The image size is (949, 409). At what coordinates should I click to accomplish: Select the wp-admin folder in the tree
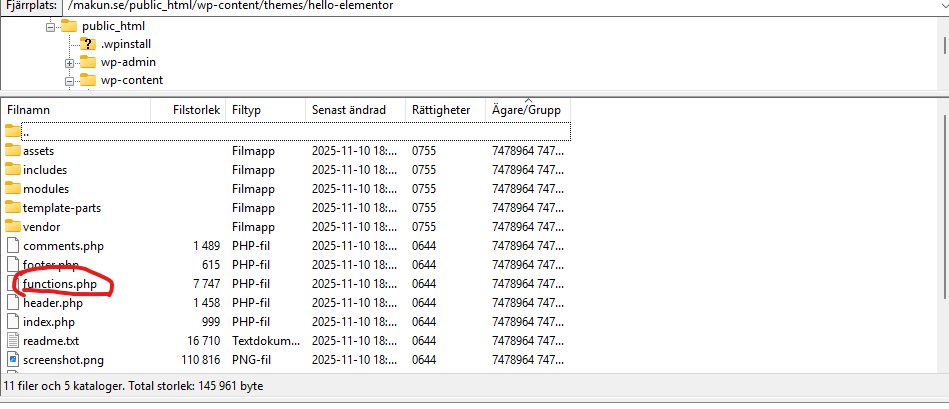(x=127, y=62)
